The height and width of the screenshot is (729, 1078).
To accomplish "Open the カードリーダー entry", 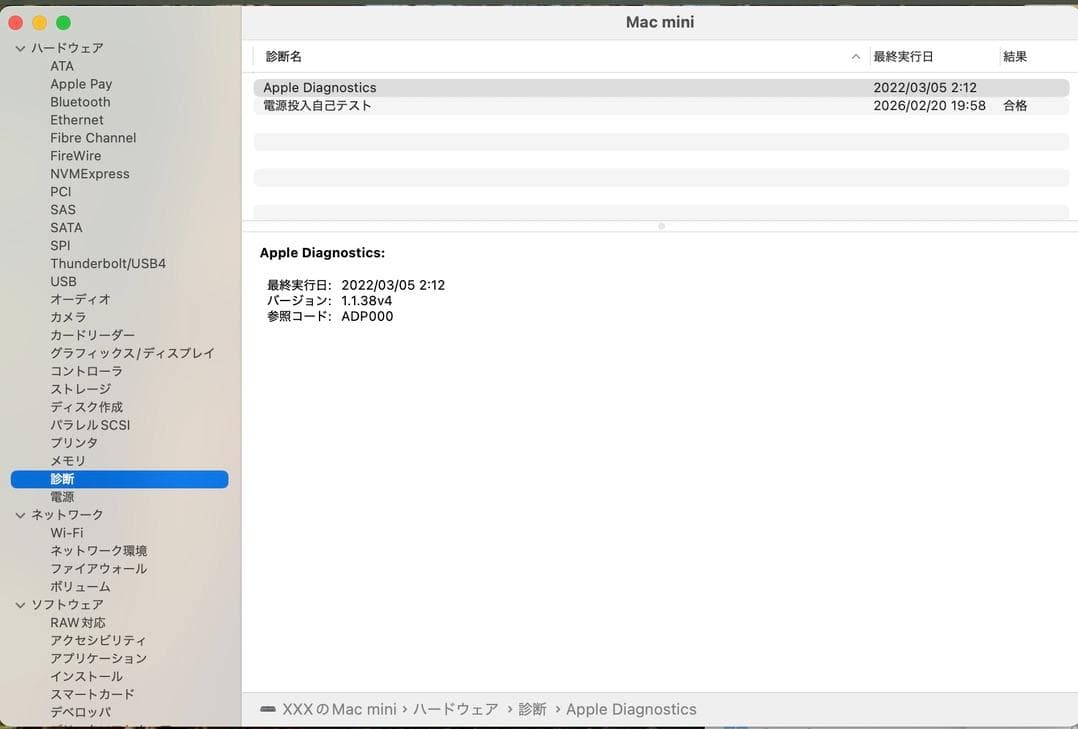I will (x=92, y=335).
